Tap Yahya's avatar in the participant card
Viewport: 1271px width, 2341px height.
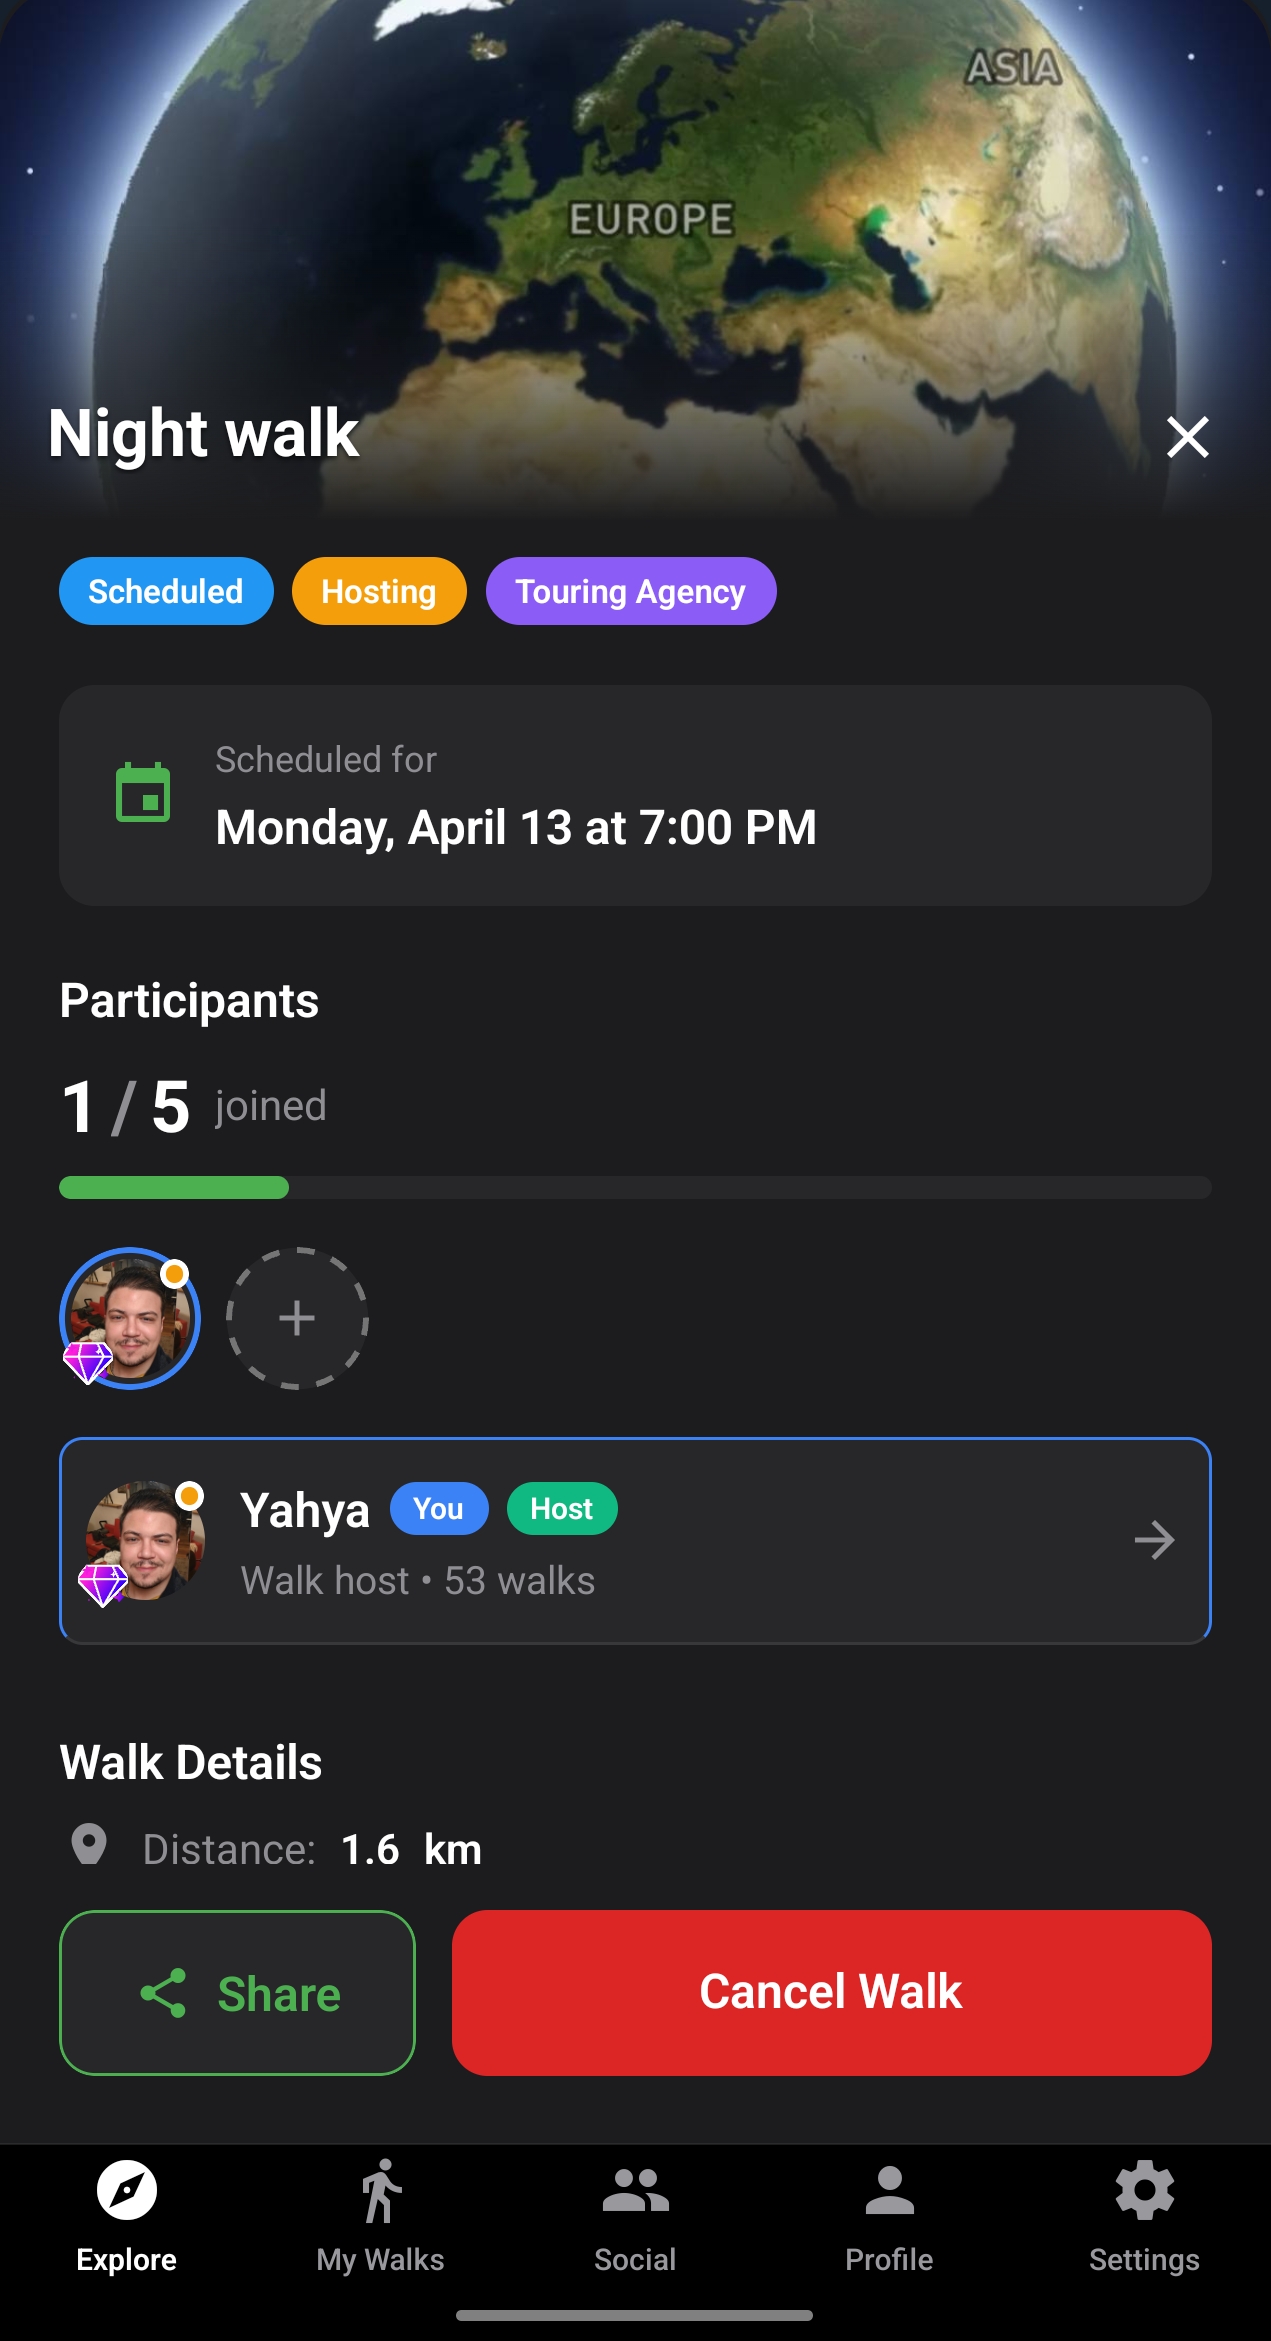tap(146, 1540)
